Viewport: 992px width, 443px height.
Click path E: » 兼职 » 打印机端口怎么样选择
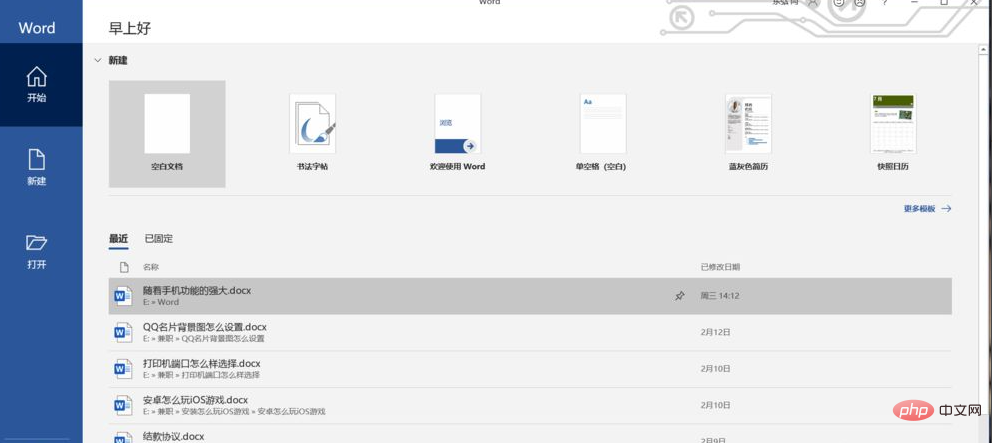pyautogui.click(x=201, y=375)
